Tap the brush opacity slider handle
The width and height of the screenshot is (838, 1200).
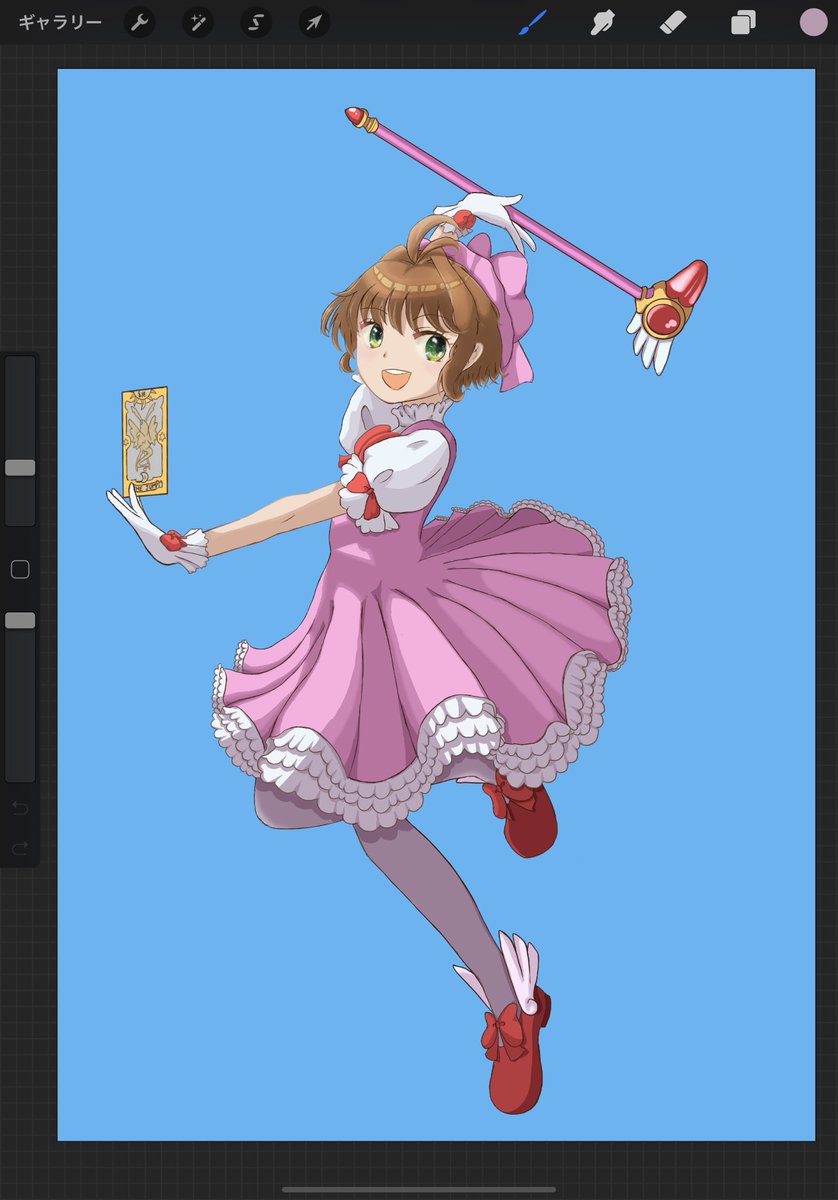tap(20, 620)
